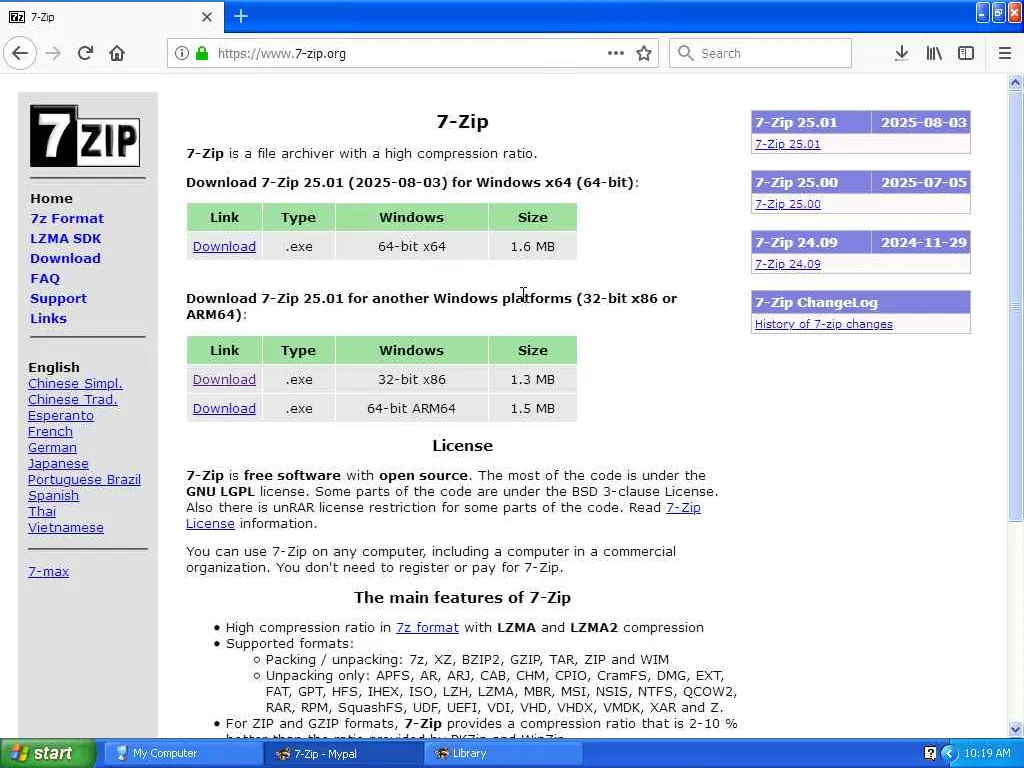Click the page scrollbar up arrow

pyautogui.click(x=1015, y=82)
